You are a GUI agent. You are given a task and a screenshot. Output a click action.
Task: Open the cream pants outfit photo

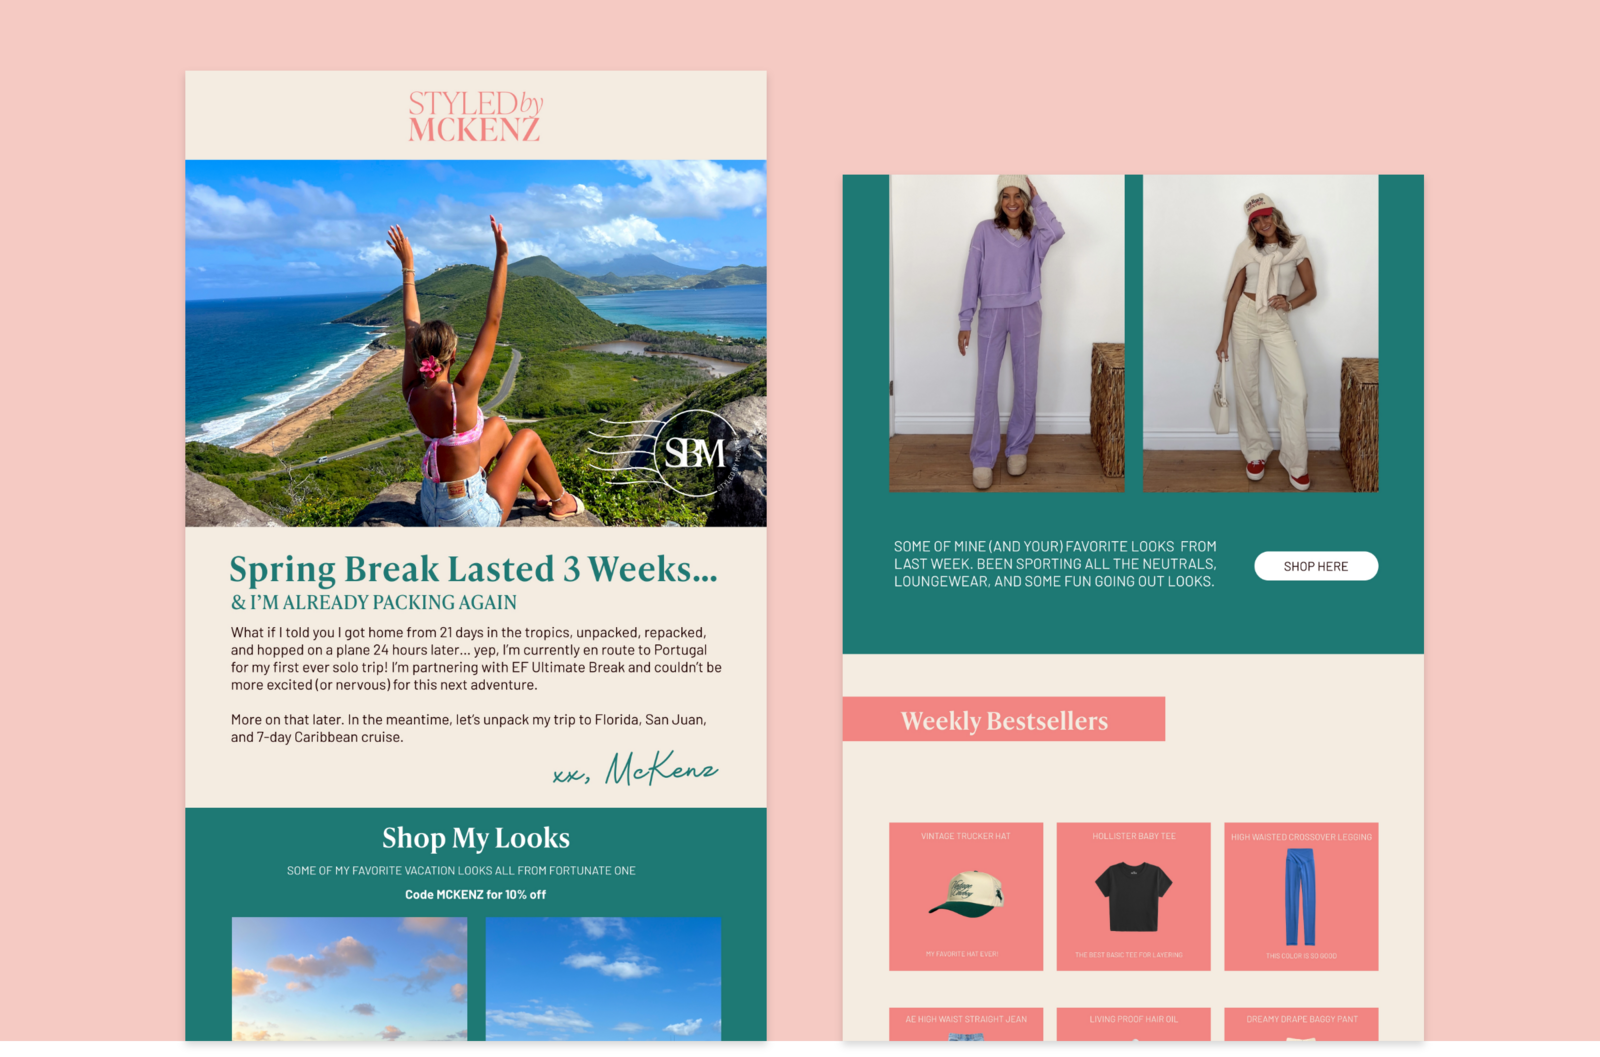1261,333
